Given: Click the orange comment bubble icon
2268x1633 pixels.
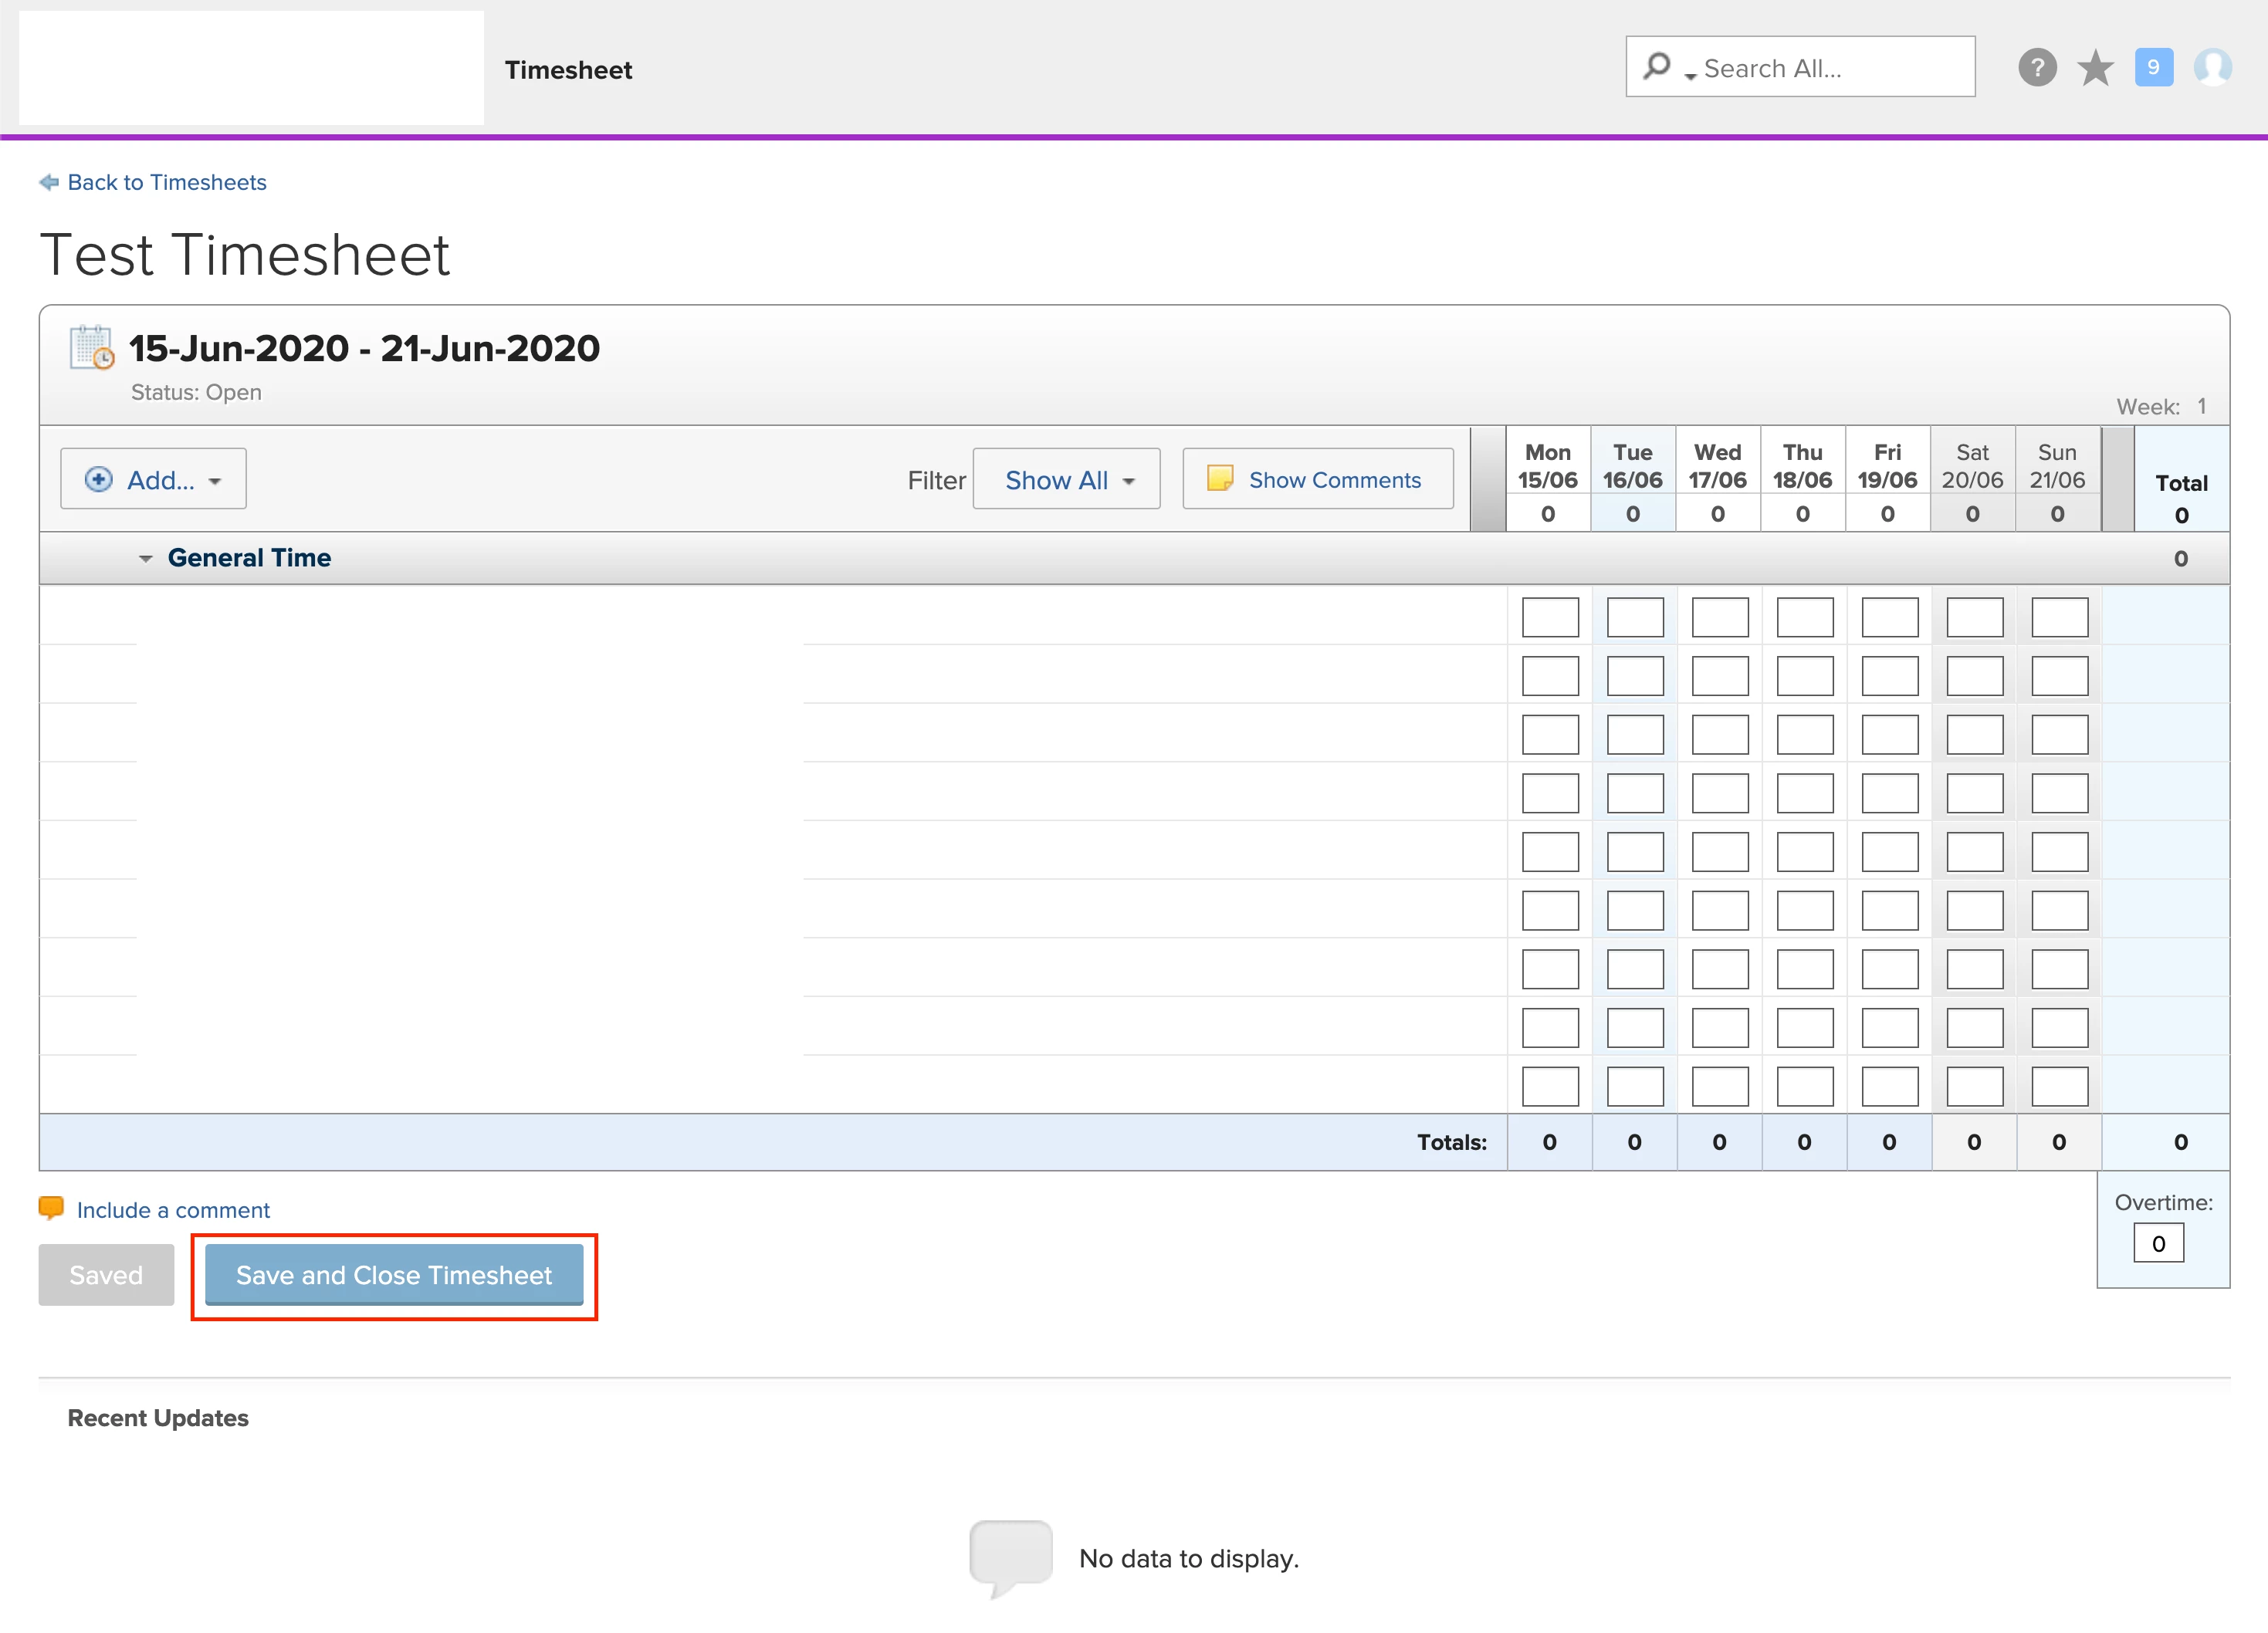Looking at the screenshot, I should click(x=51, y=1208).
